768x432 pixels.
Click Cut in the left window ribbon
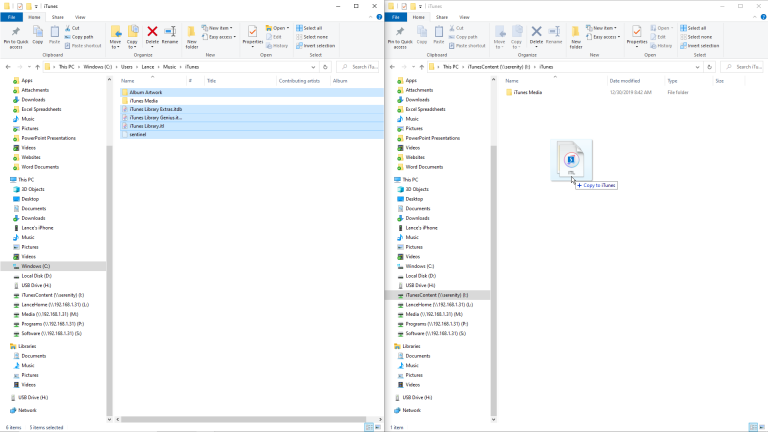point(72,28)
